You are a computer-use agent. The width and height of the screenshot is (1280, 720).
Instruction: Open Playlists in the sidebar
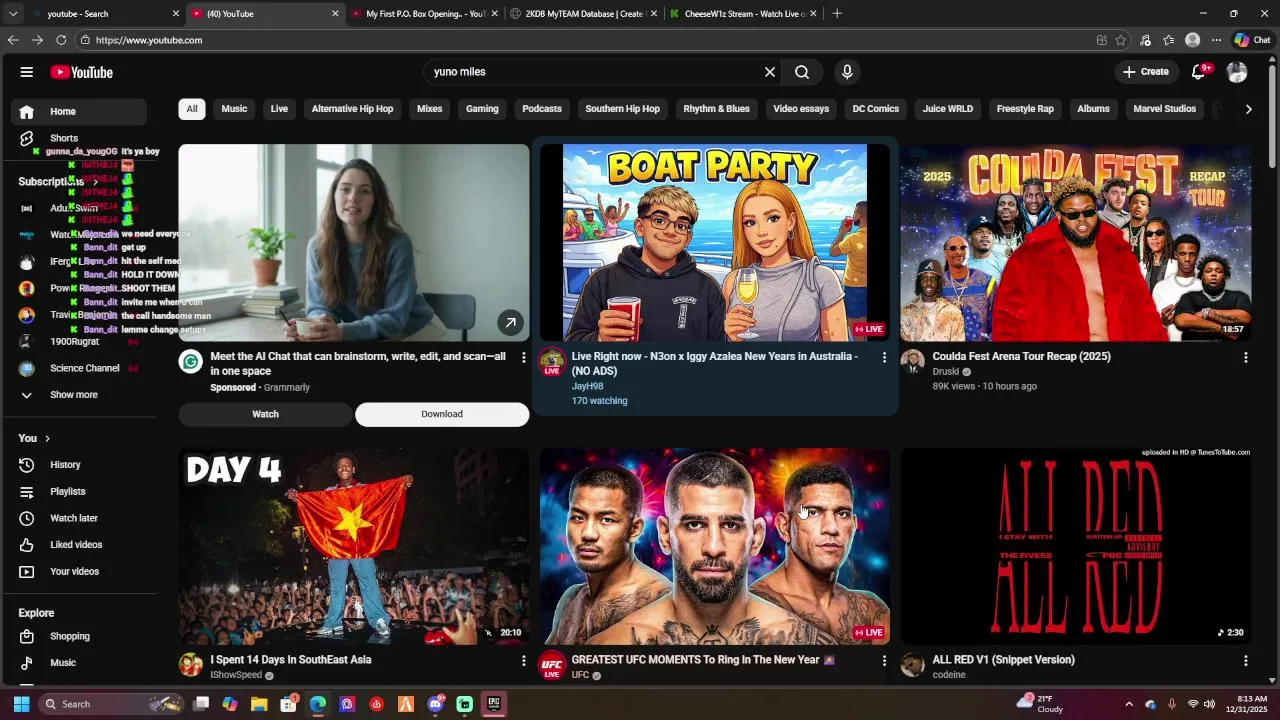80,491
